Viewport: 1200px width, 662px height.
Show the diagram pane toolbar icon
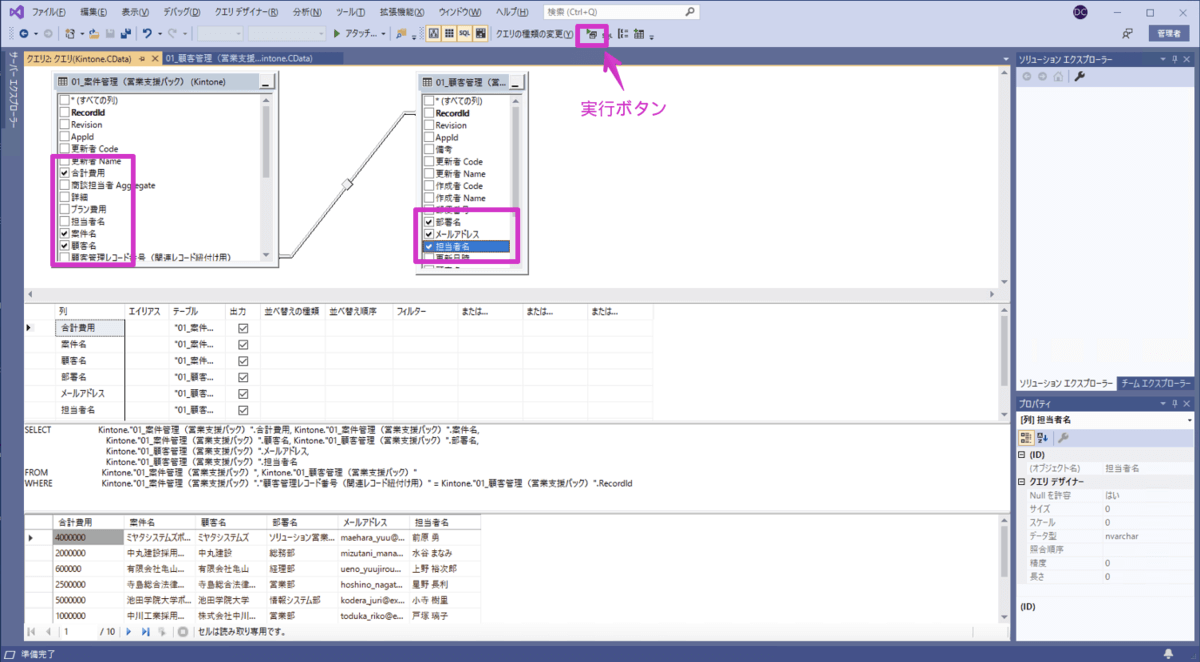point(434,33)
